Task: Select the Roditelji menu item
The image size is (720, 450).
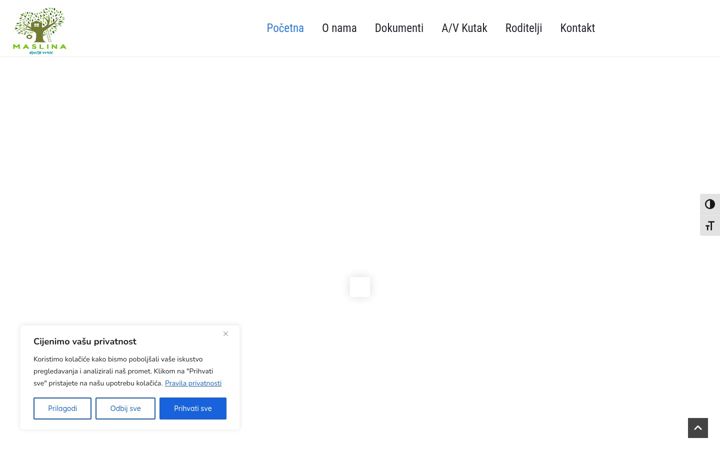Action: pyautogui.click(x=523, y=28)
